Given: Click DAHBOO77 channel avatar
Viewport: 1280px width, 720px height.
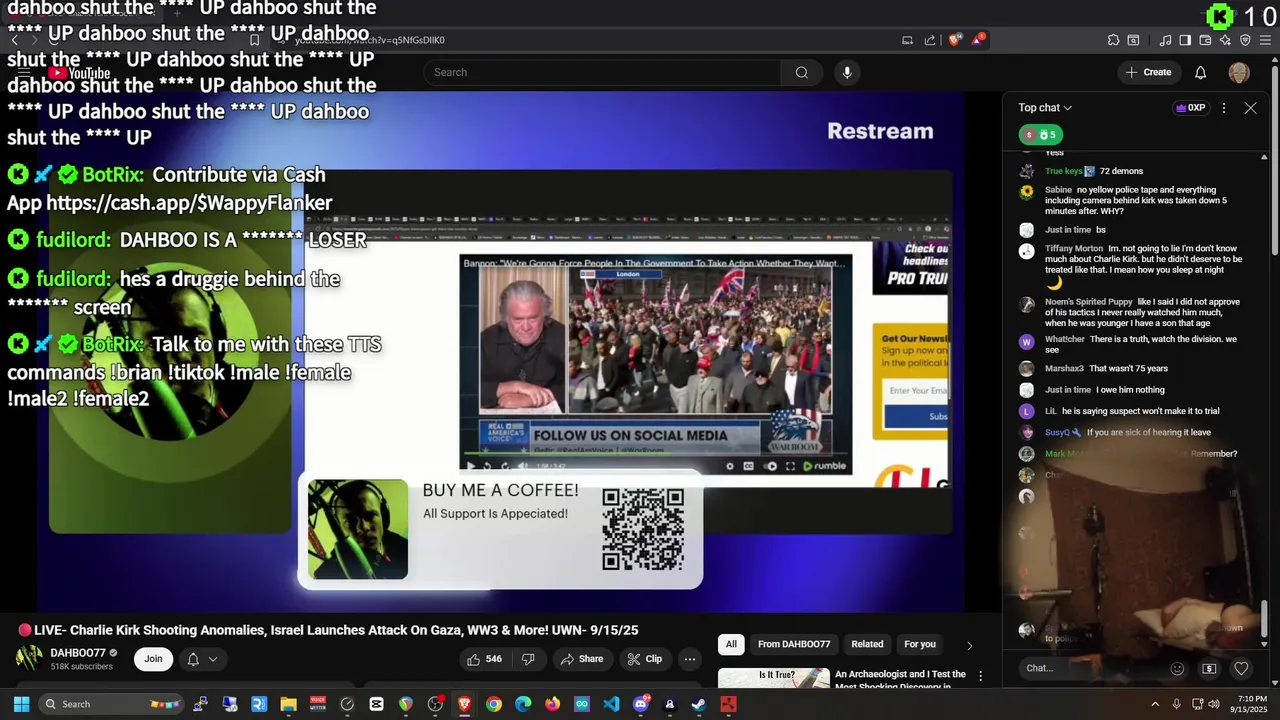Looking at the screenshot, I should [29, 658].
